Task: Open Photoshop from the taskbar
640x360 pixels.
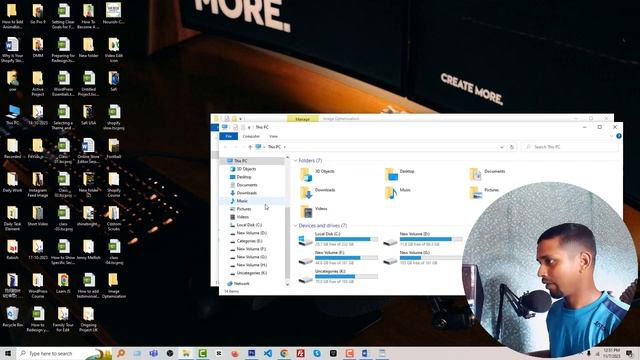Action: pos(251,353)
